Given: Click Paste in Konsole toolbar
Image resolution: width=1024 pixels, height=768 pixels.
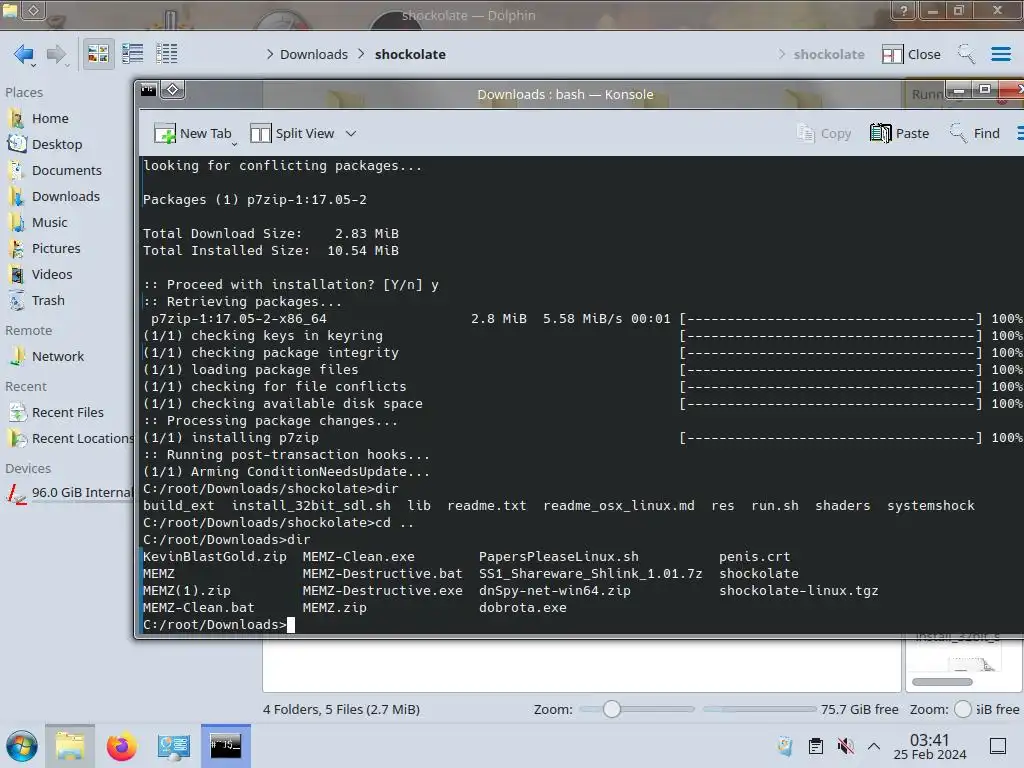Looking at the screenshot, I should click(899, 133).
